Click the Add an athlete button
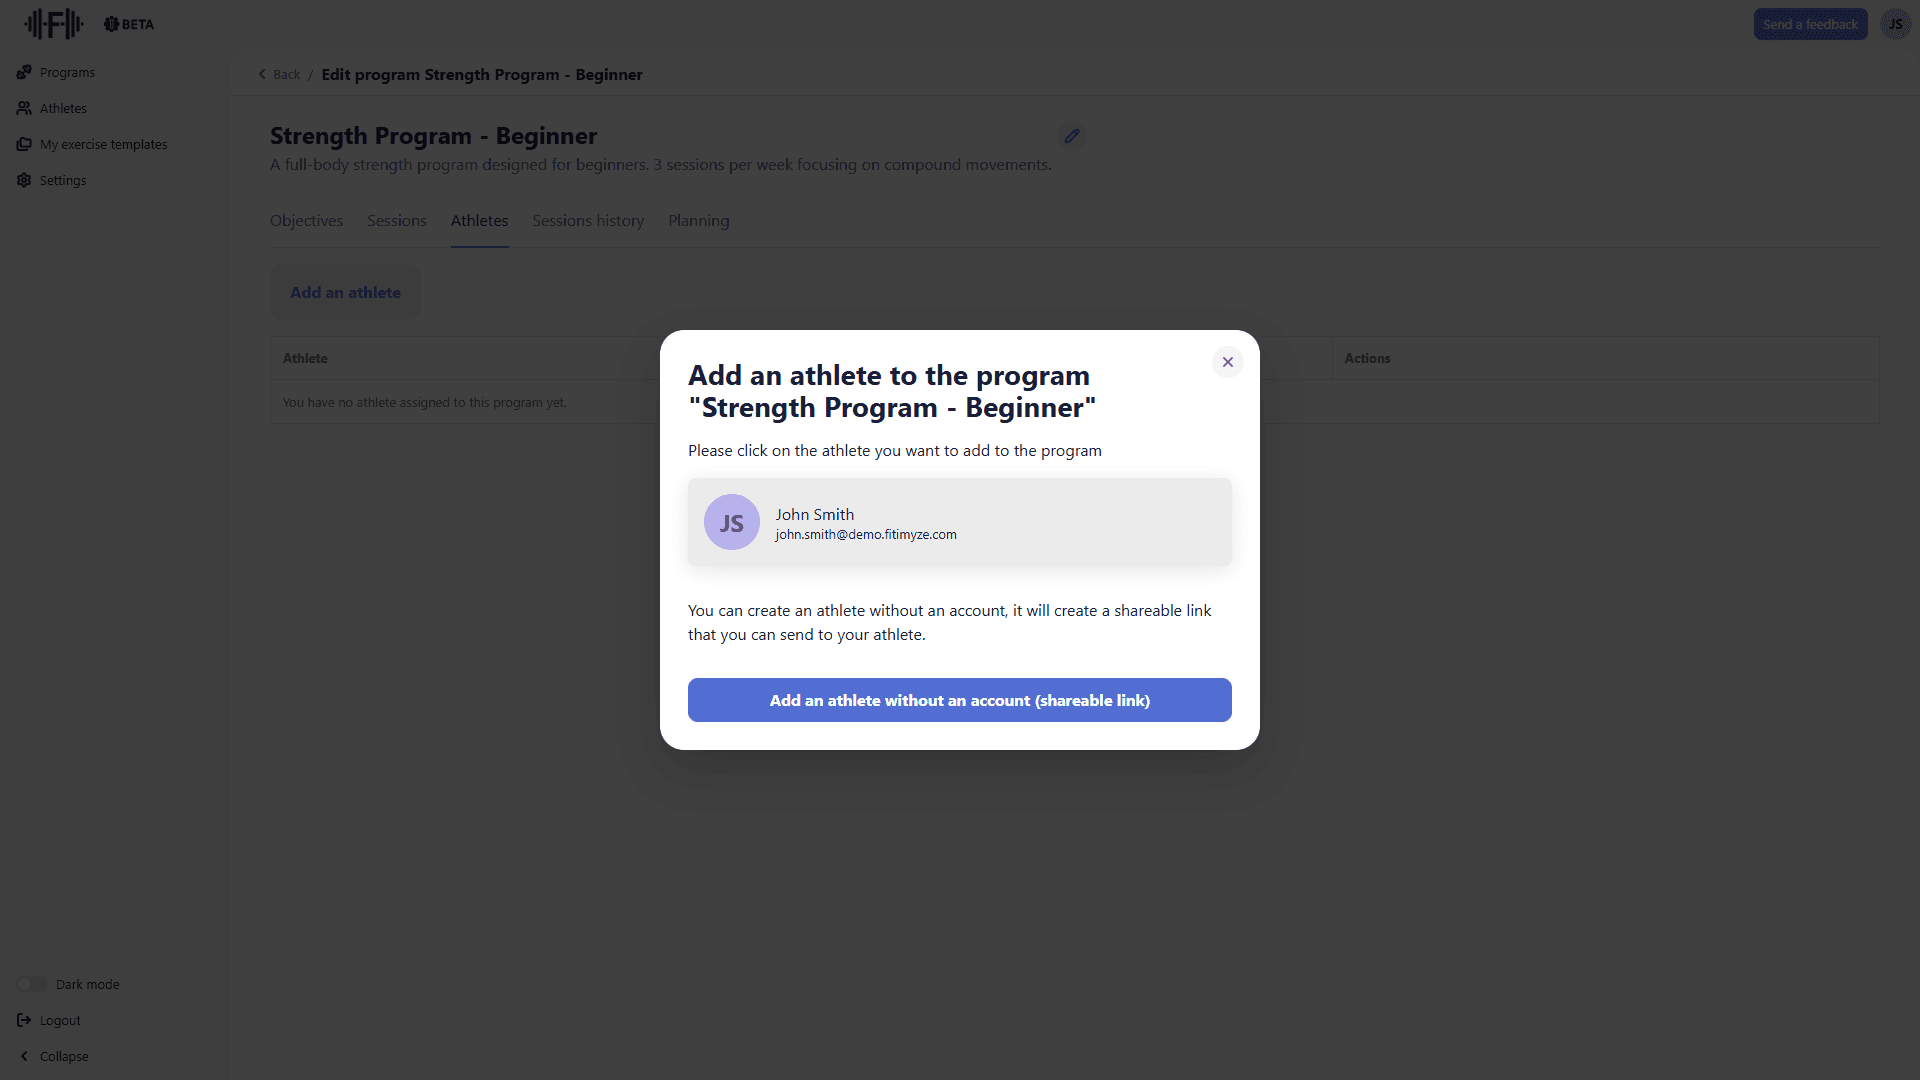This screenshot has width=1920, height=1080. coord(344,291)
